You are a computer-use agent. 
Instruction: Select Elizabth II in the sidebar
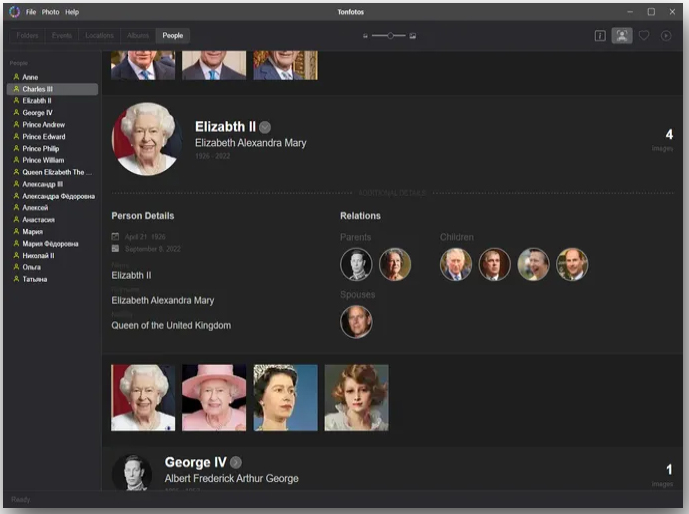[x=52, y=101]
